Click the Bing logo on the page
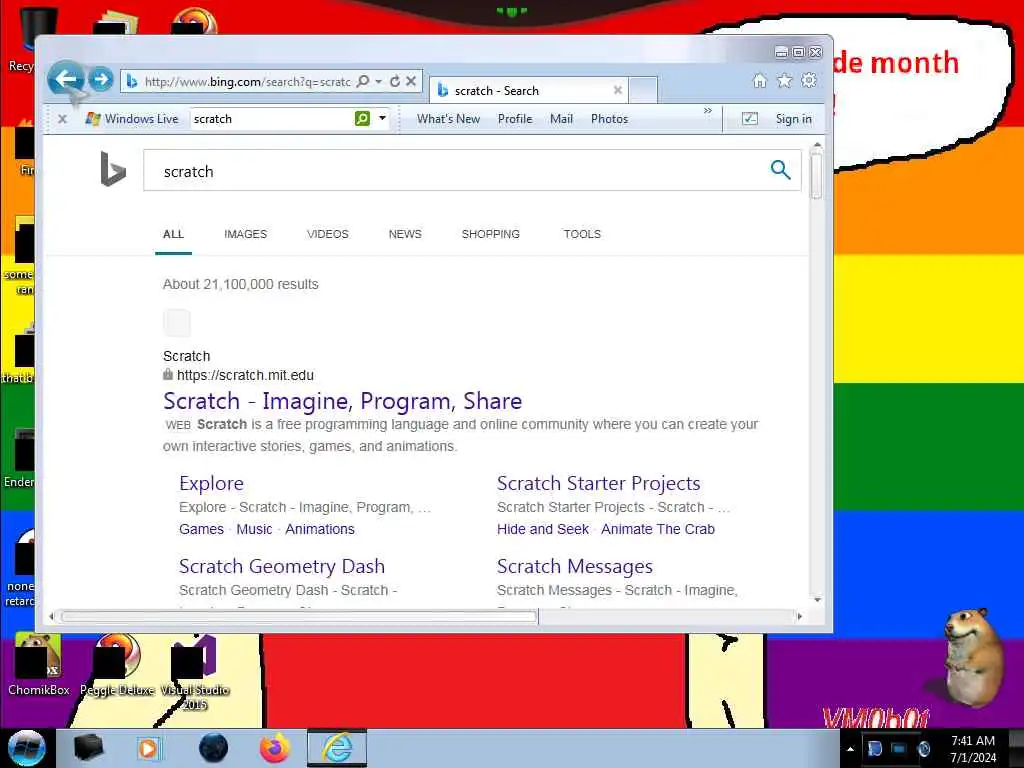Screen dimensions: 1024x768 click(x=112, y=168)
